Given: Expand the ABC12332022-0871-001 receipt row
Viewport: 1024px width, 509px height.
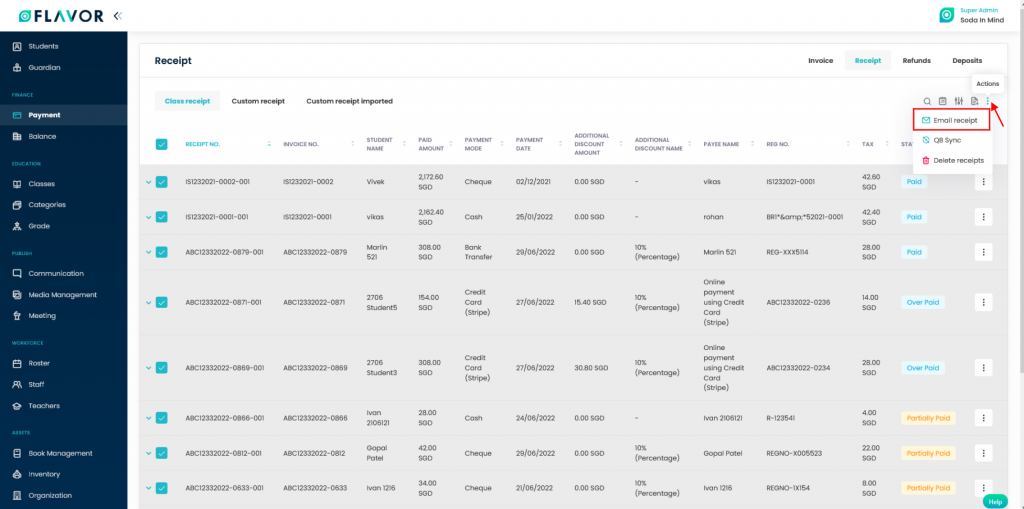Looking at the screenshot, I should tap(148, 302).
